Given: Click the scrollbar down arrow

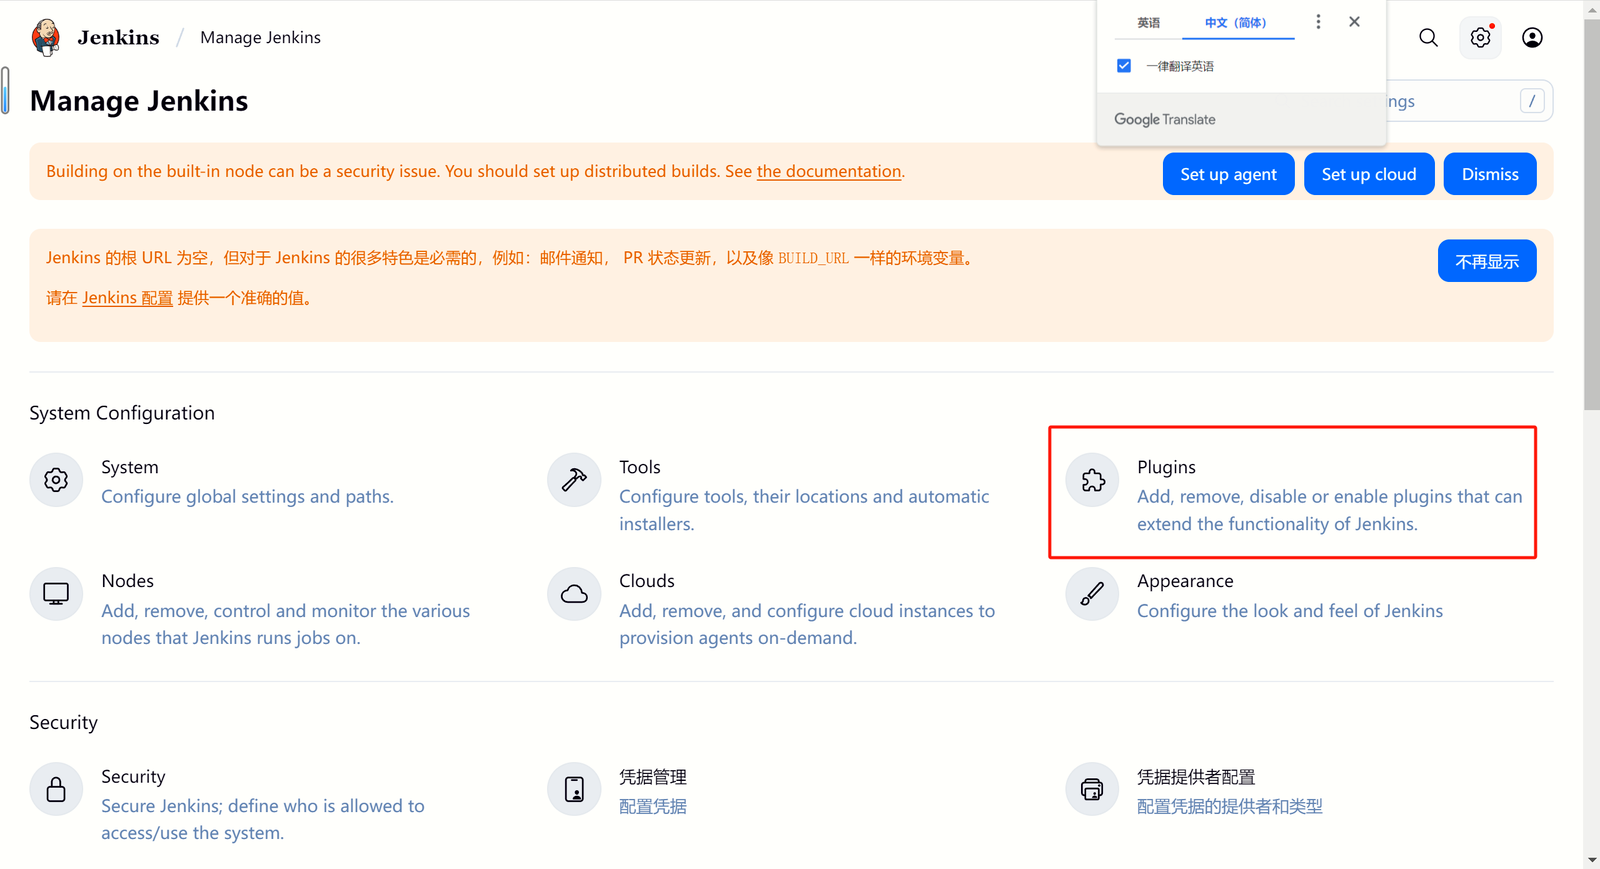Looking at the screenshot, I should (1592, 861).
